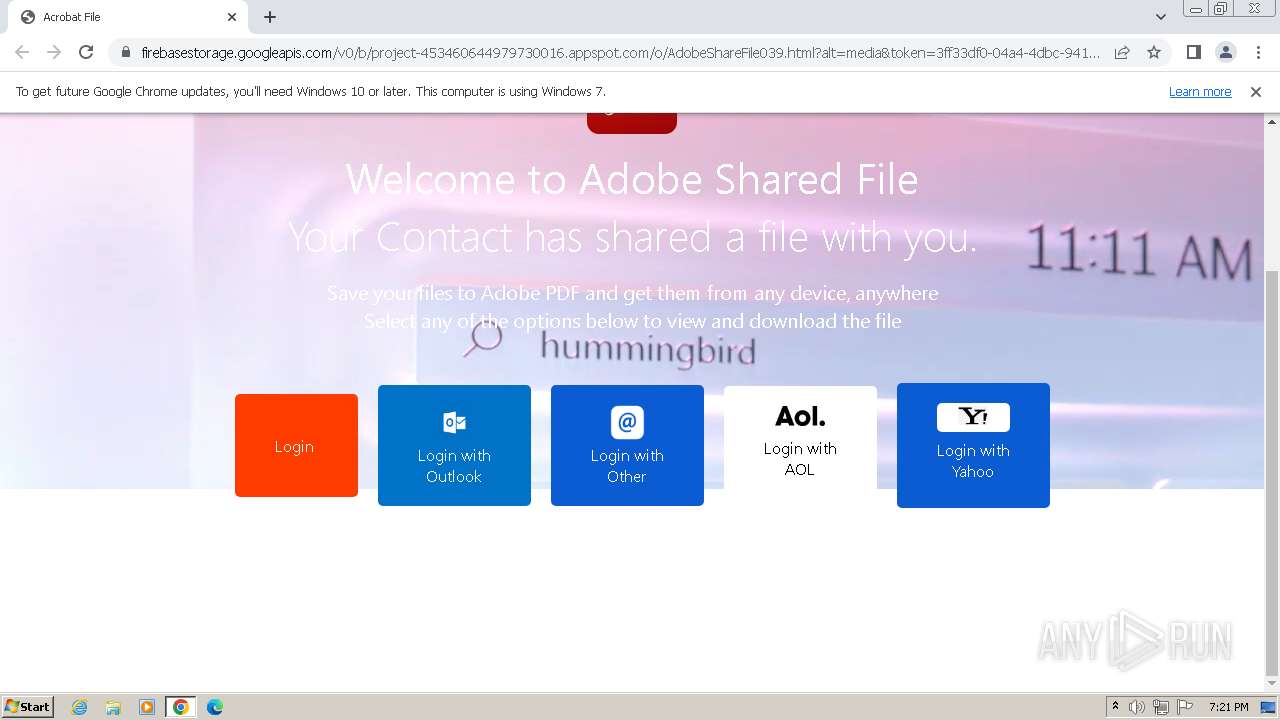Open the Windows Start menu
Viewport: 1280px width, 720px height.
(27, 707)
